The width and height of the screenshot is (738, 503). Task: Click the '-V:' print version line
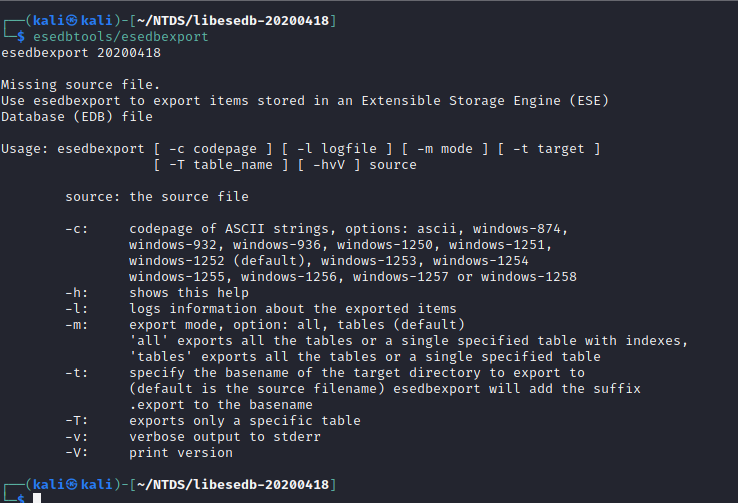coord(149,453)
